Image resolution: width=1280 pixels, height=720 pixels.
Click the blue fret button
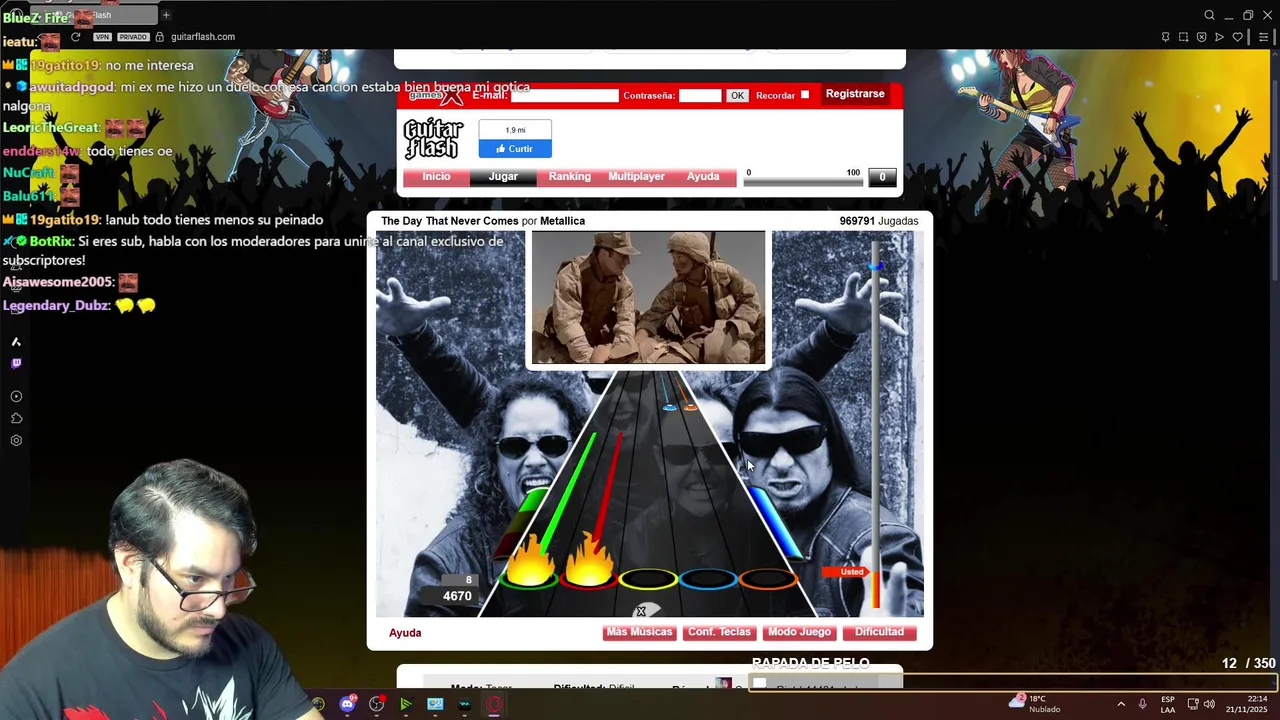coord(708,580)
